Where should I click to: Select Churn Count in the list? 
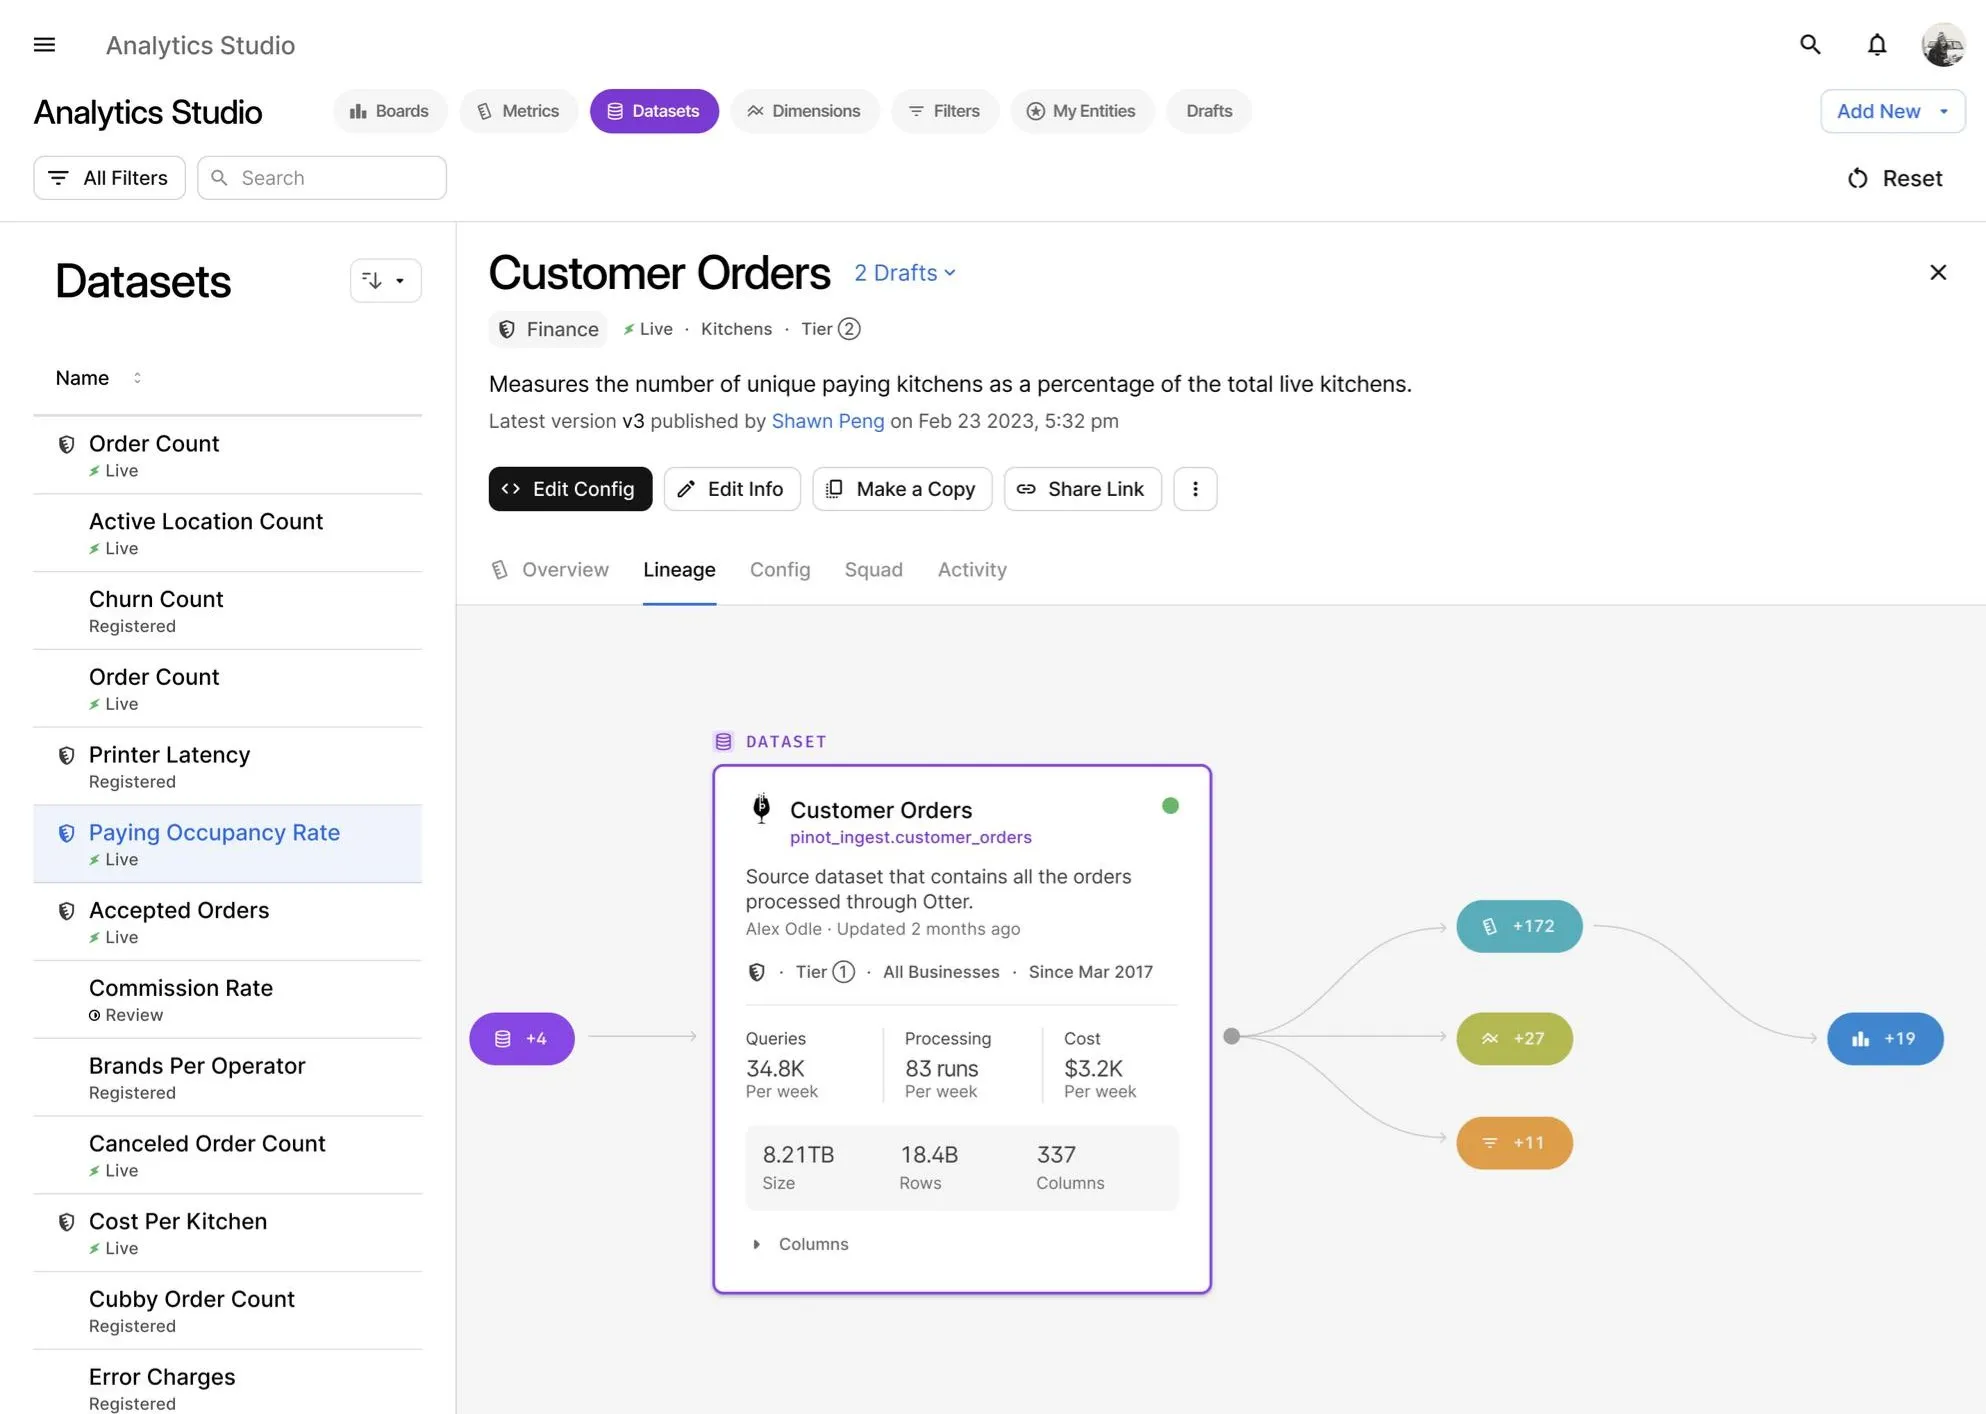[x=227, y=611]
